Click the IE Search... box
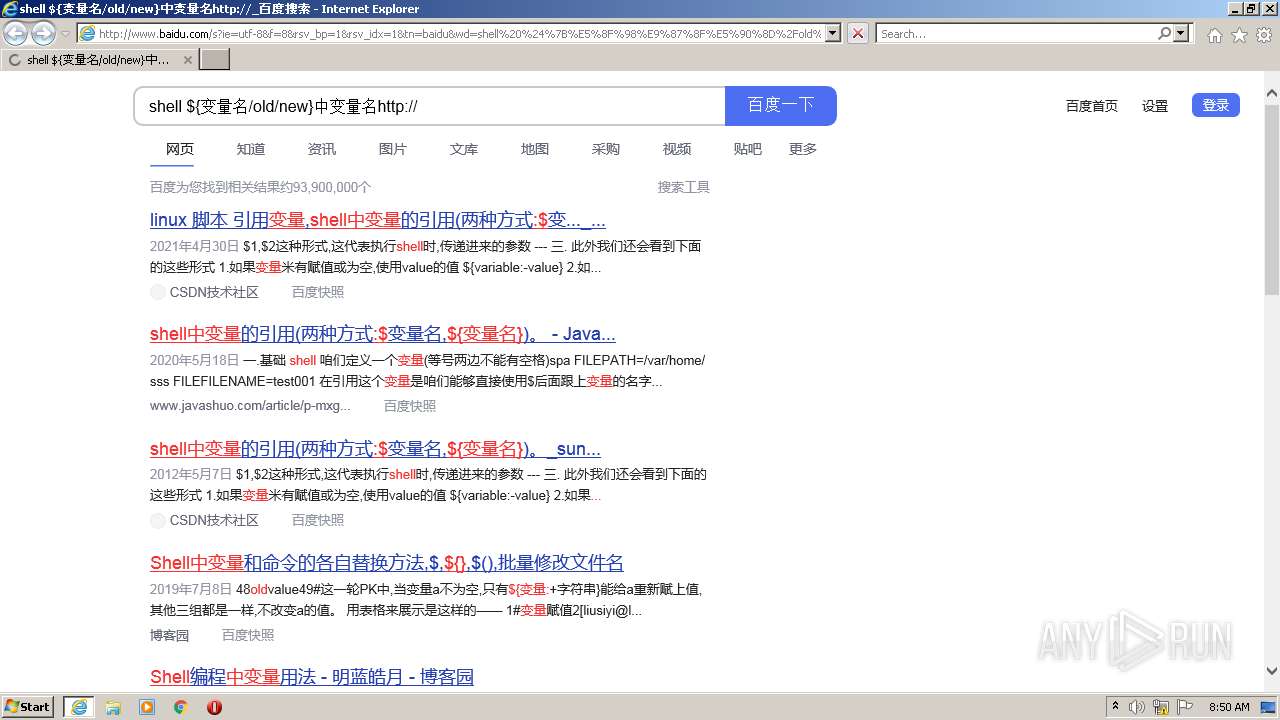 tap(1015, 33)
